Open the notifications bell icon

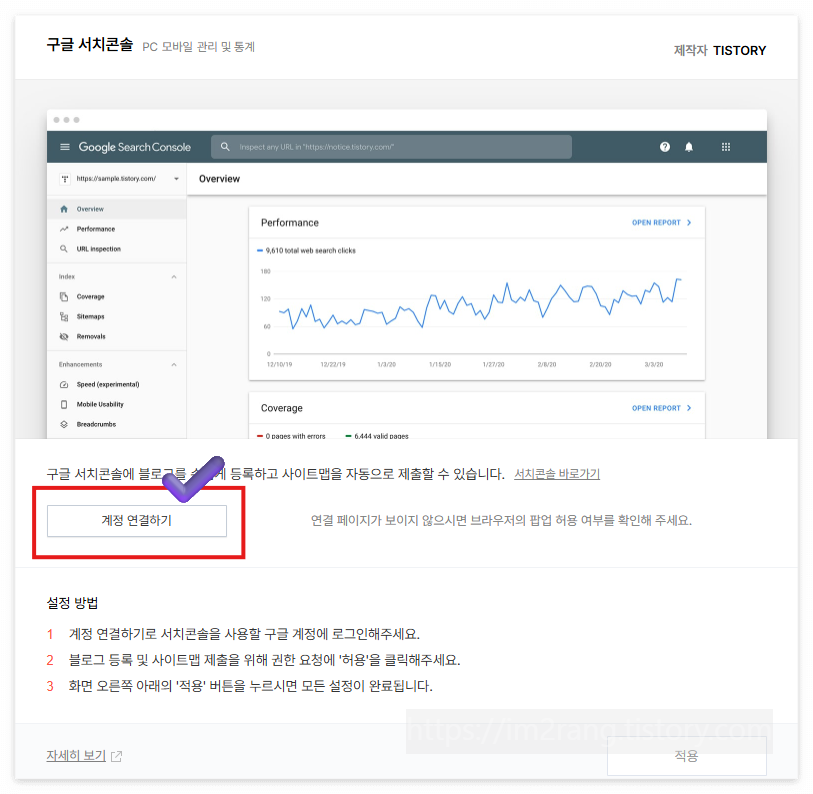click(689, 147)
